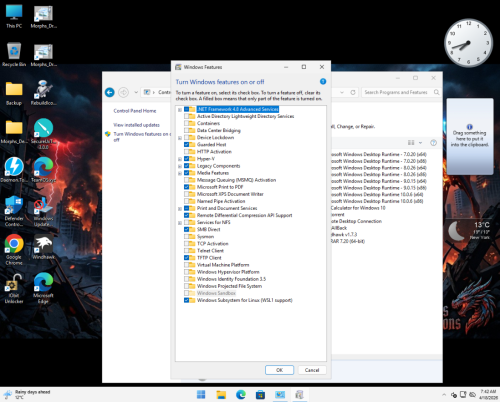This screenshot has height=402, width=500.
Task: Expand the Device Lockdown node
Action: coord(180,138)
